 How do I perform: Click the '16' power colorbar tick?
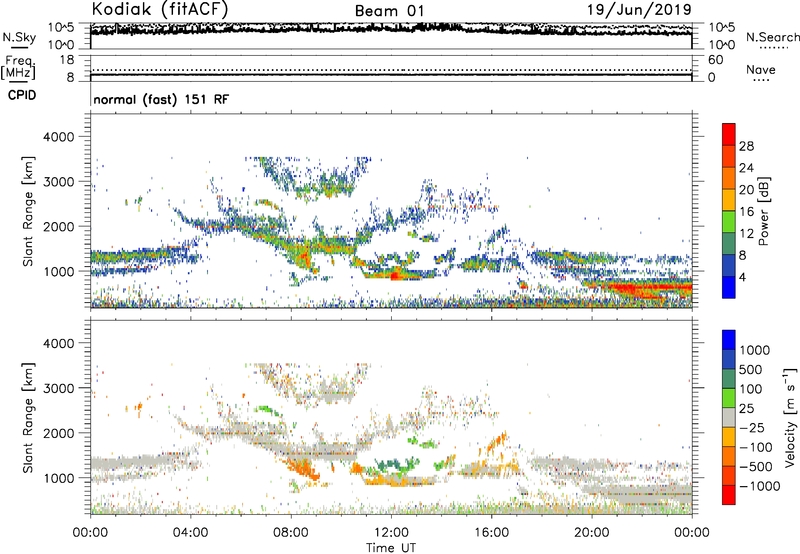(x=746, y=212)
